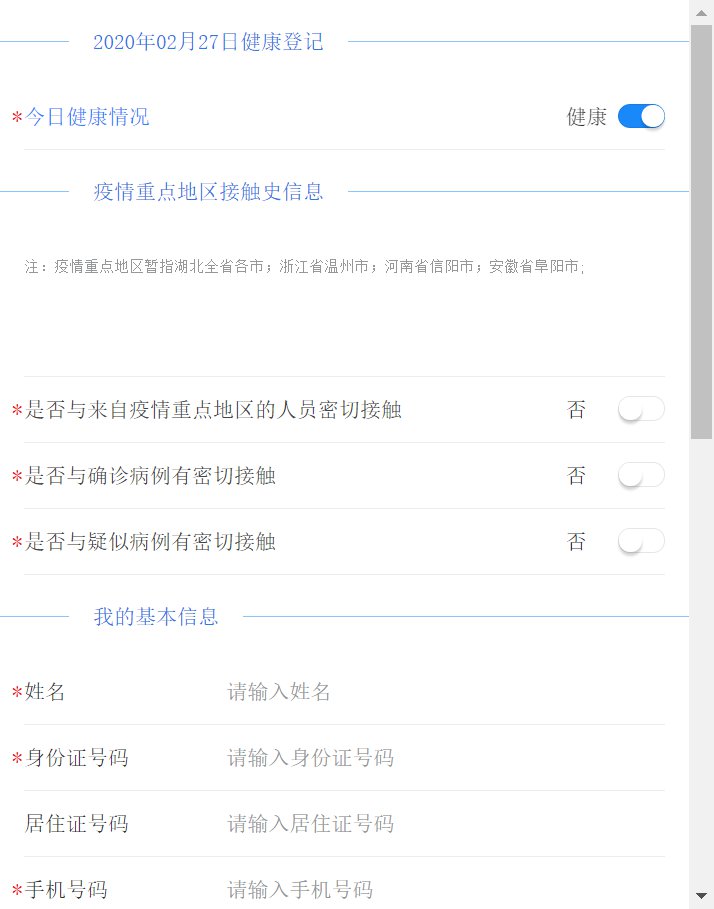Turn on the 确诊病例 contact switch
The height and width of the screenshot is (909, 714).
tap(641, 476)
